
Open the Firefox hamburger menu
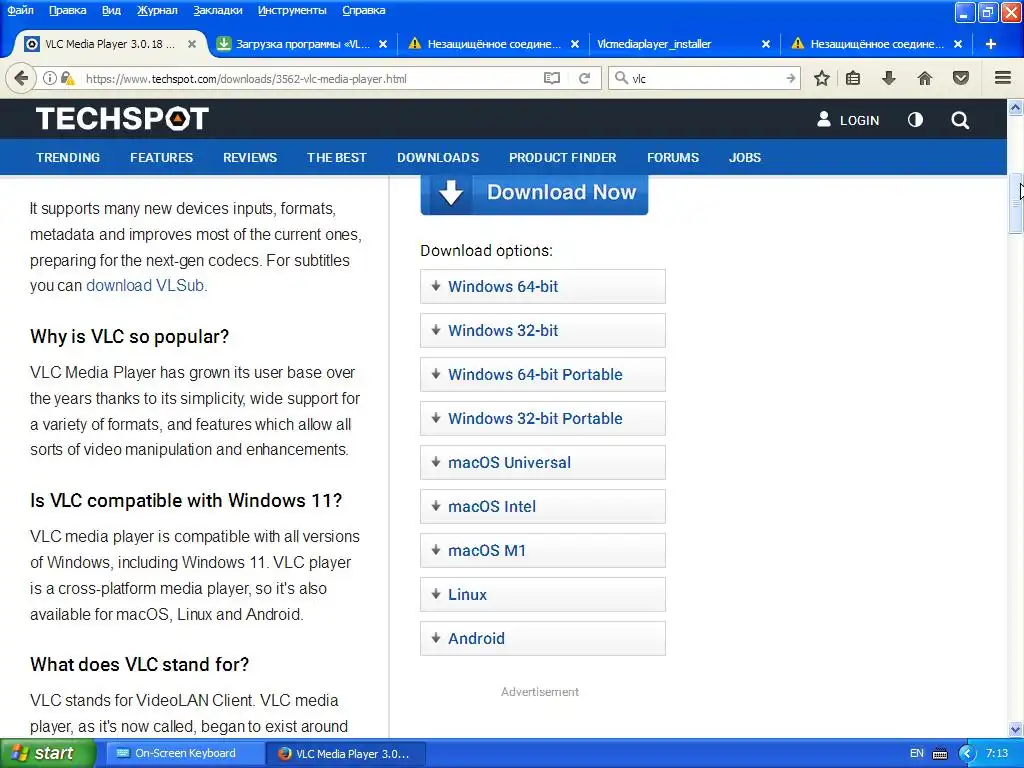[1003, 78]
